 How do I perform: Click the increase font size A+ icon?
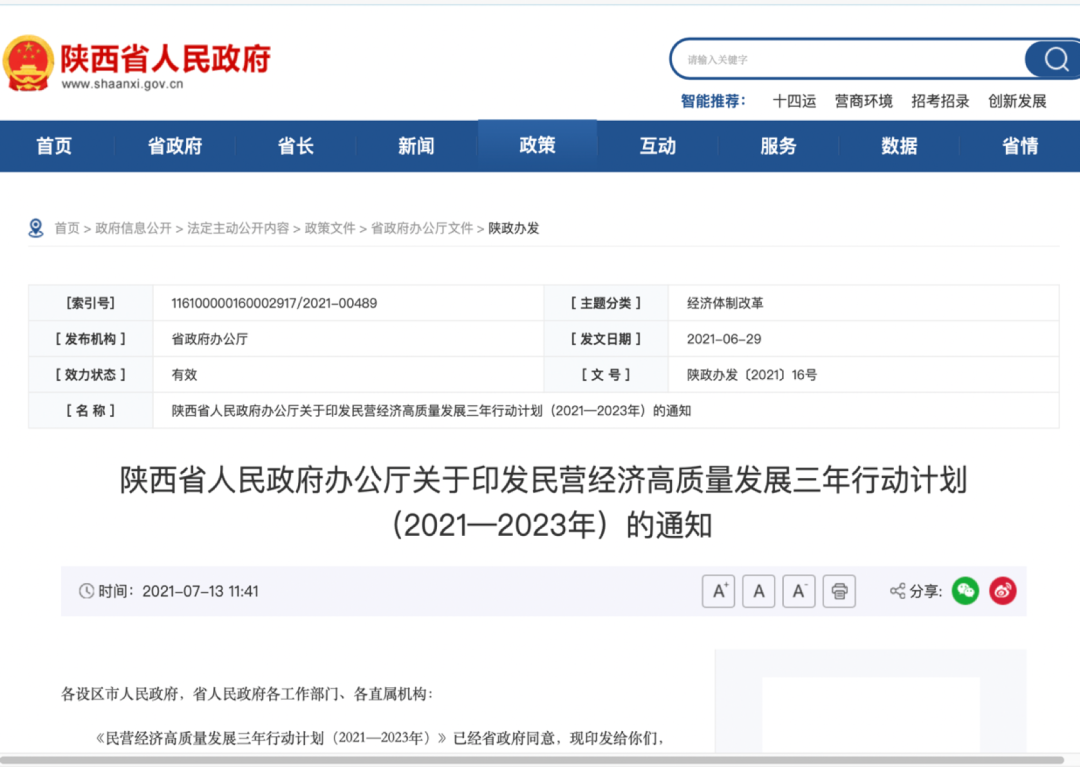point(718,591)
